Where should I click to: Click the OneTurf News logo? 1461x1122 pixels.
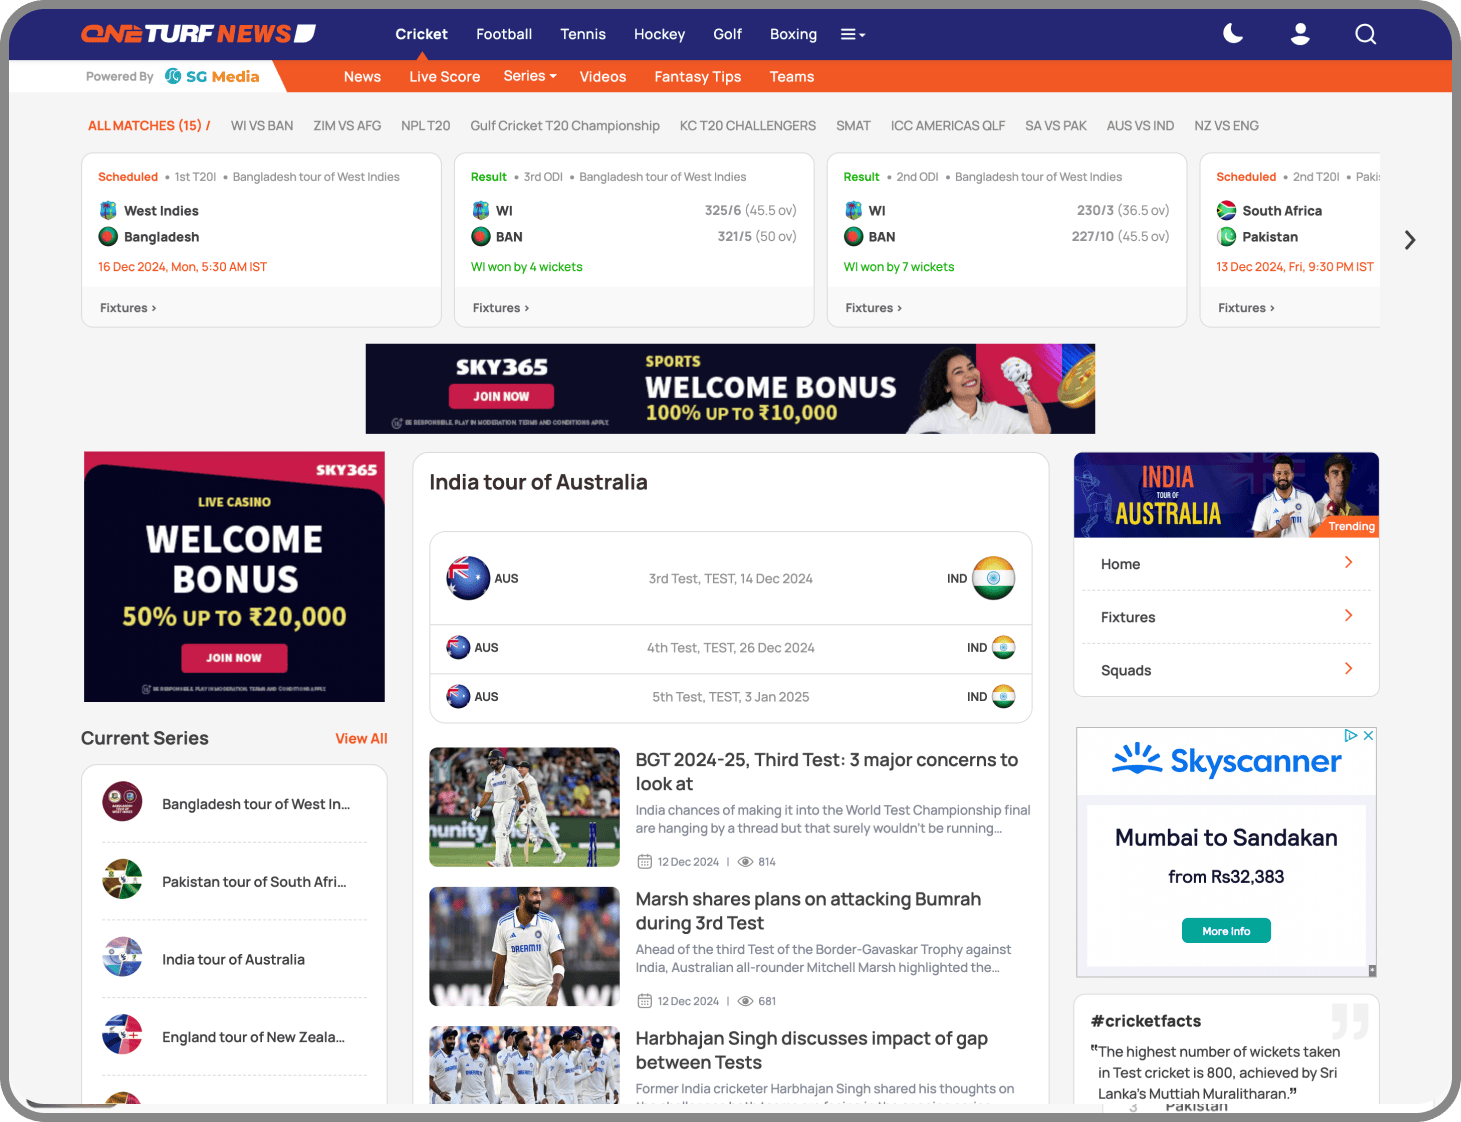click(x=198, y=34)
